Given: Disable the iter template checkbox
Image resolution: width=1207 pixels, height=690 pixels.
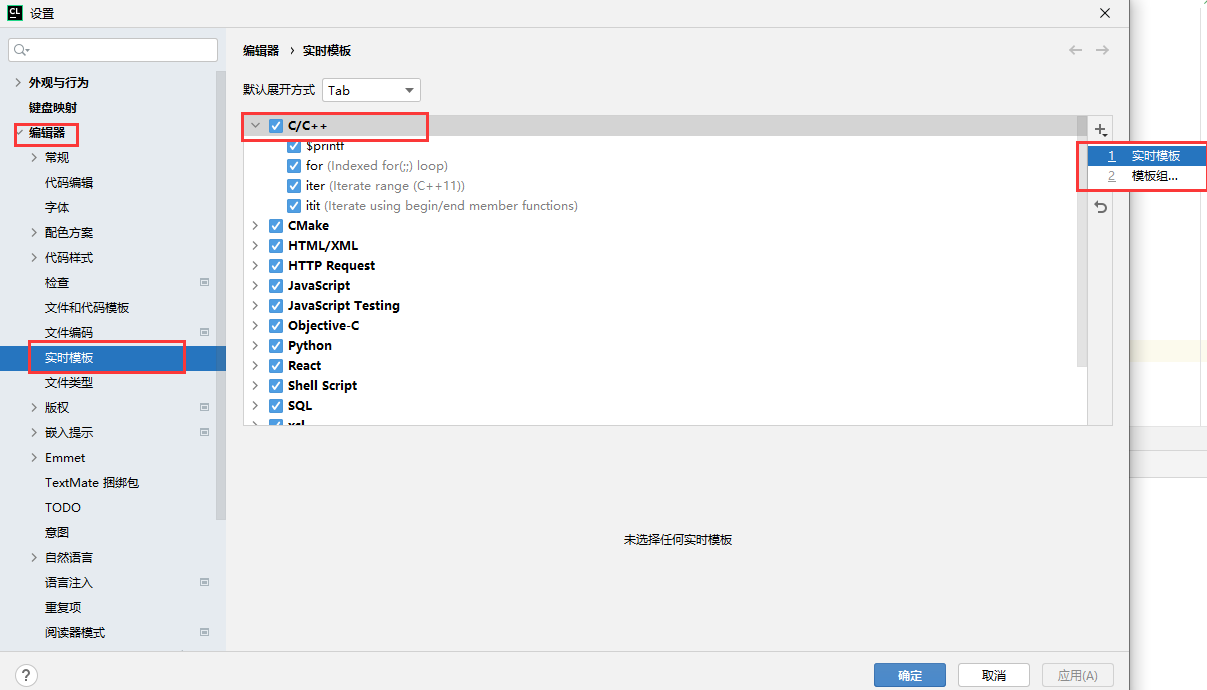Looking at the screenshot, I should point(294,186).
